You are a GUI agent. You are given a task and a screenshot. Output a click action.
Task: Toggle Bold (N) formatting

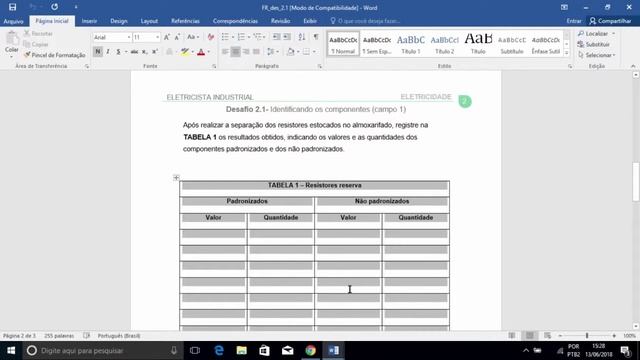click(98, 52)
